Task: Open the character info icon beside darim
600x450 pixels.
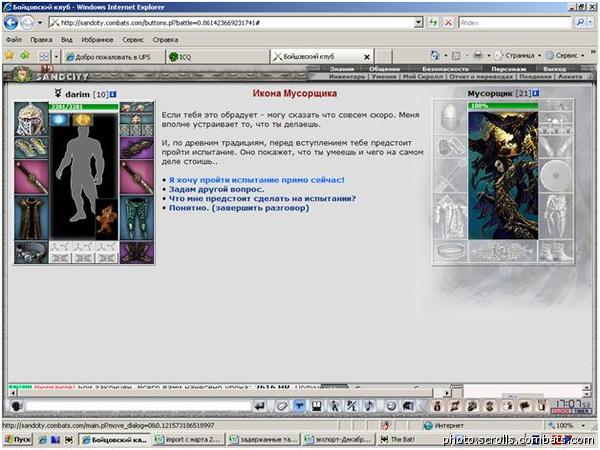Action: [113, 94]
